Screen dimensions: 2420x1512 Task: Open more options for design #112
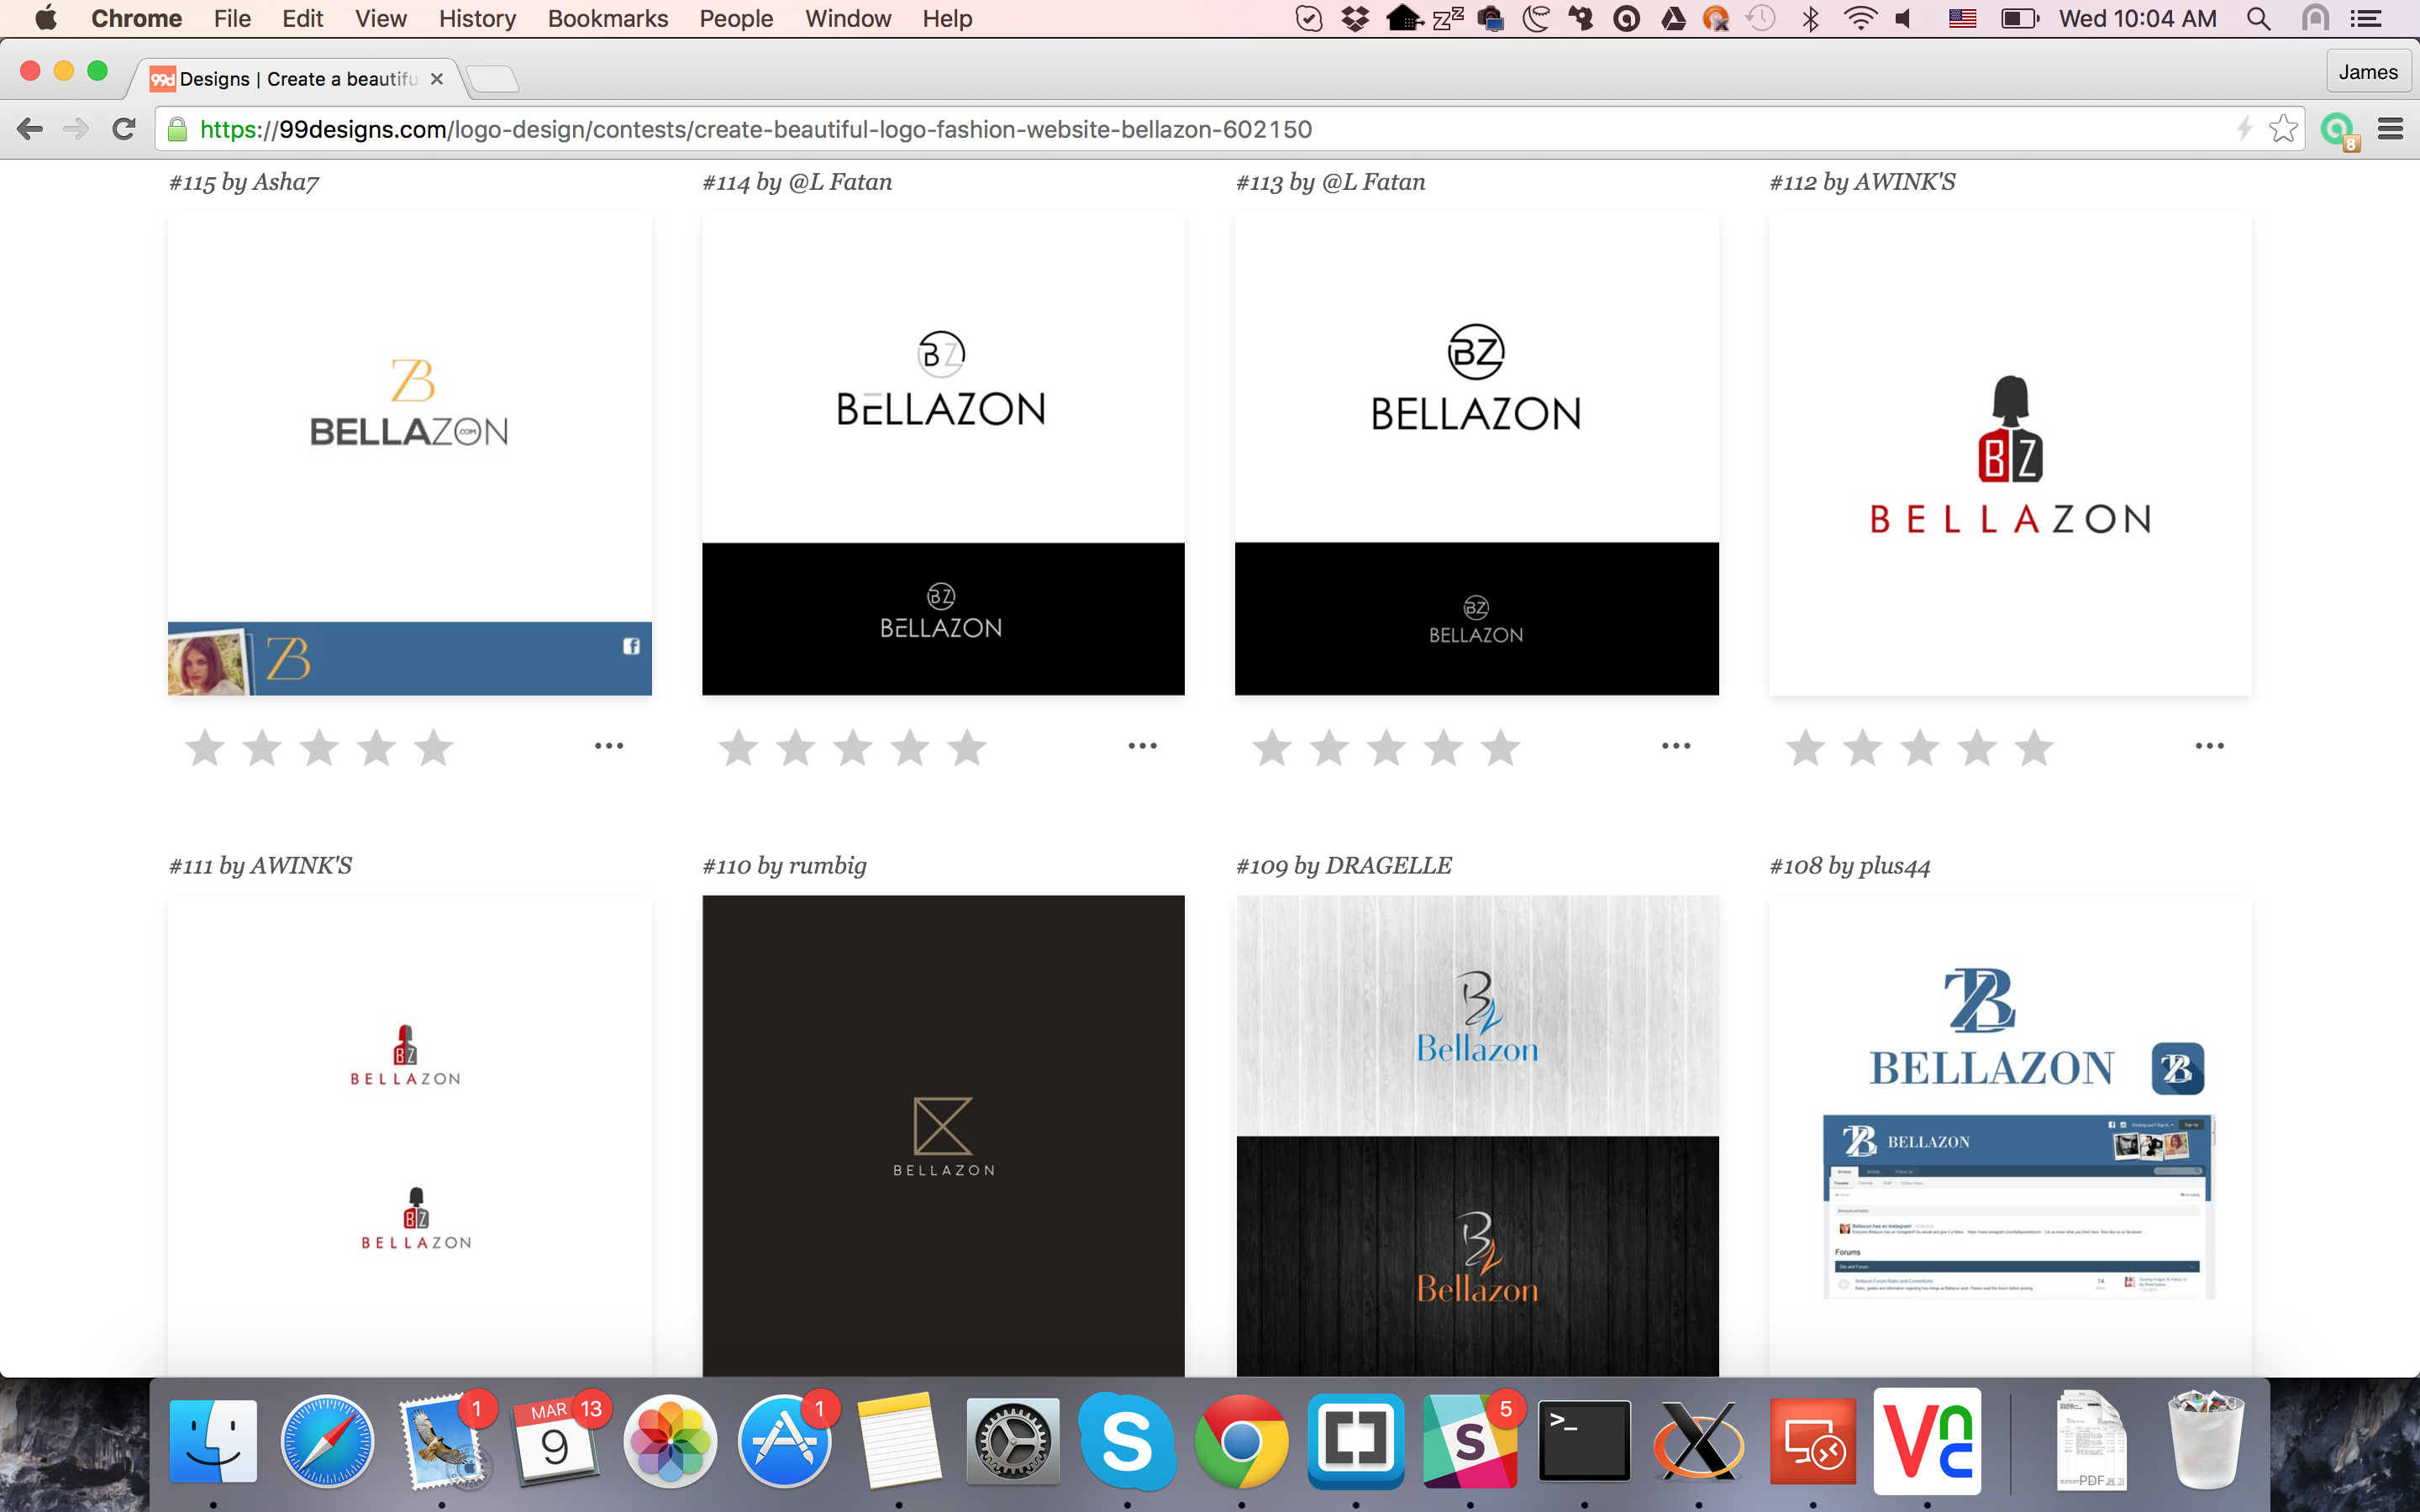click(2209, 746)
